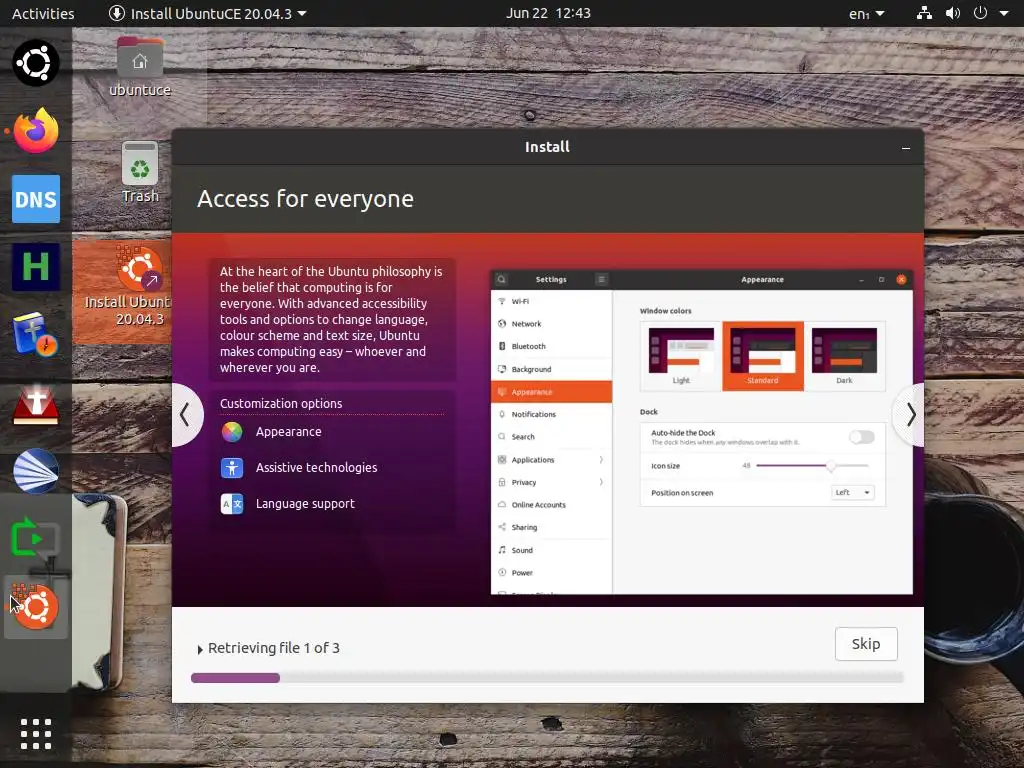Viewport: 1024px width, 768px height.
Task: Go to next slide arrow
Action: click(910, 415)
